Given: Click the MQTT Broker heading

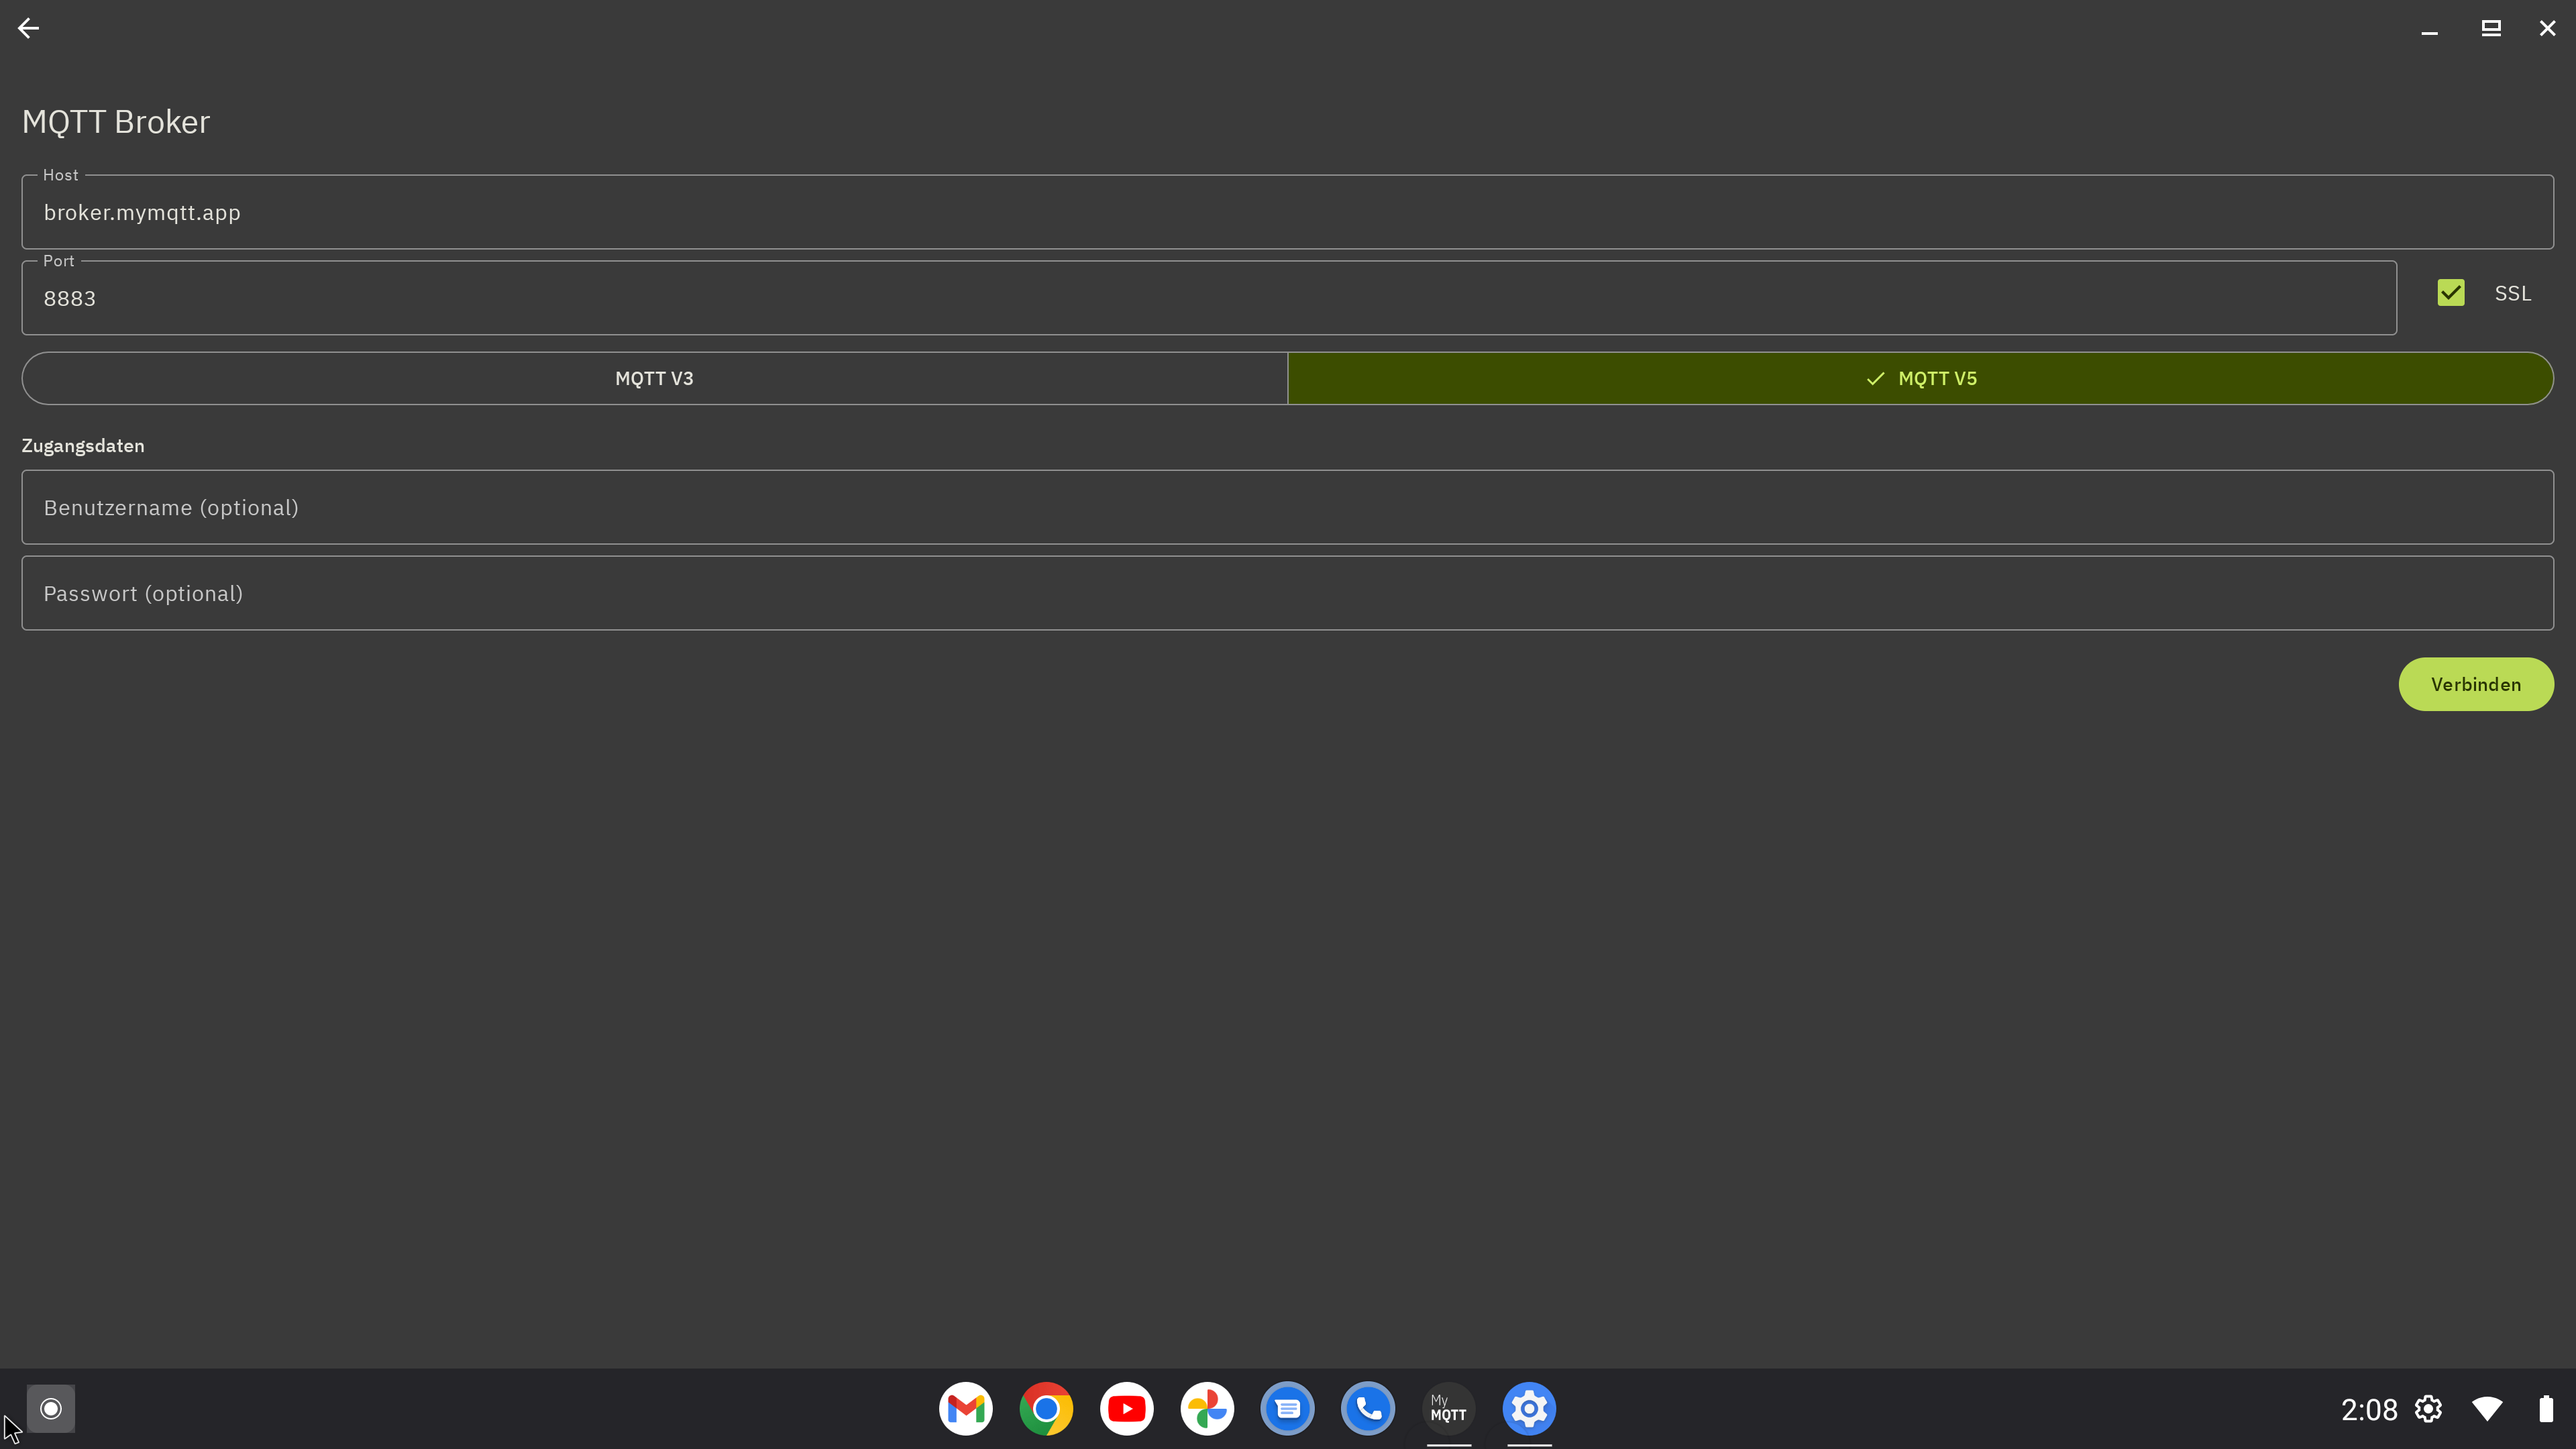Looking at the screenshot, I should [116, 122].
